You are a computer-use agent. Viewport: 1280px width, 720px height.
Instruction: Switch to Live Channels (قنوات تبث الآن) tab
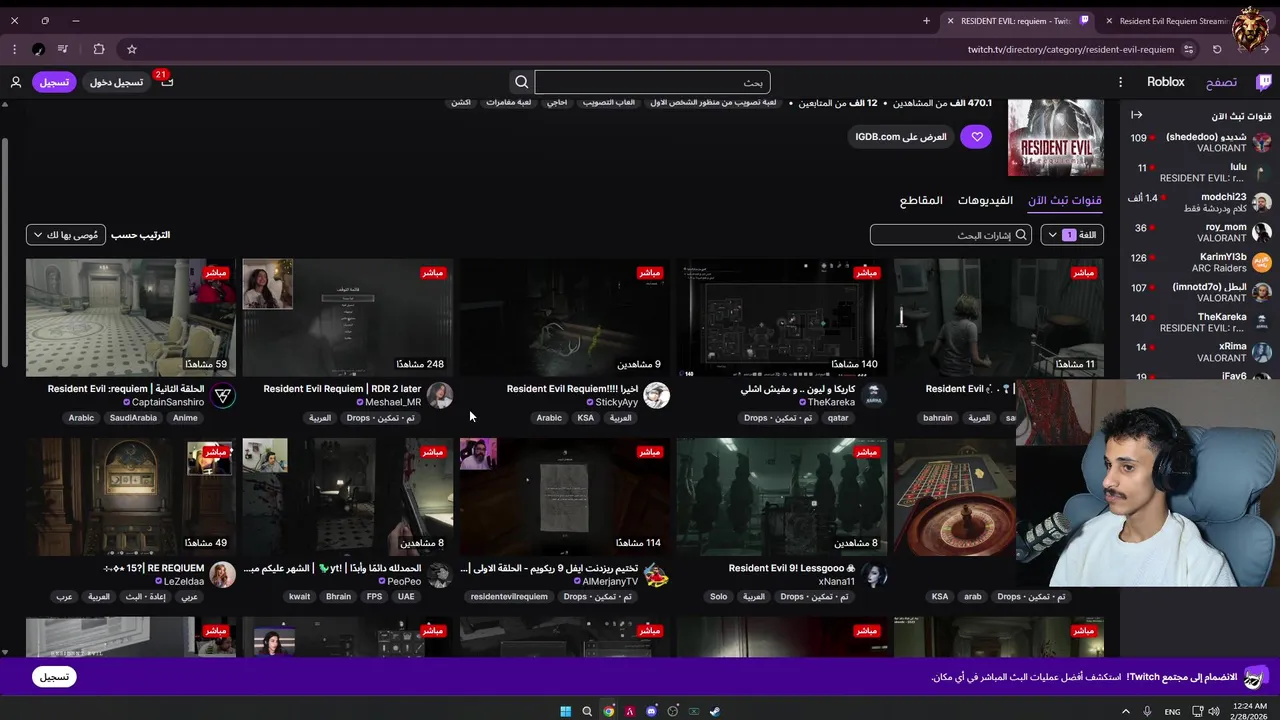1065,200
